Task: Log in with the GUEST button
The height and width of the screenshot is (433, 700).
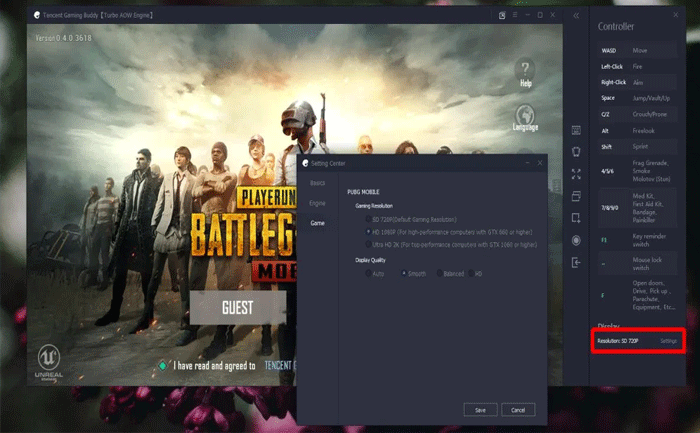Action: (x=238, y=308)
